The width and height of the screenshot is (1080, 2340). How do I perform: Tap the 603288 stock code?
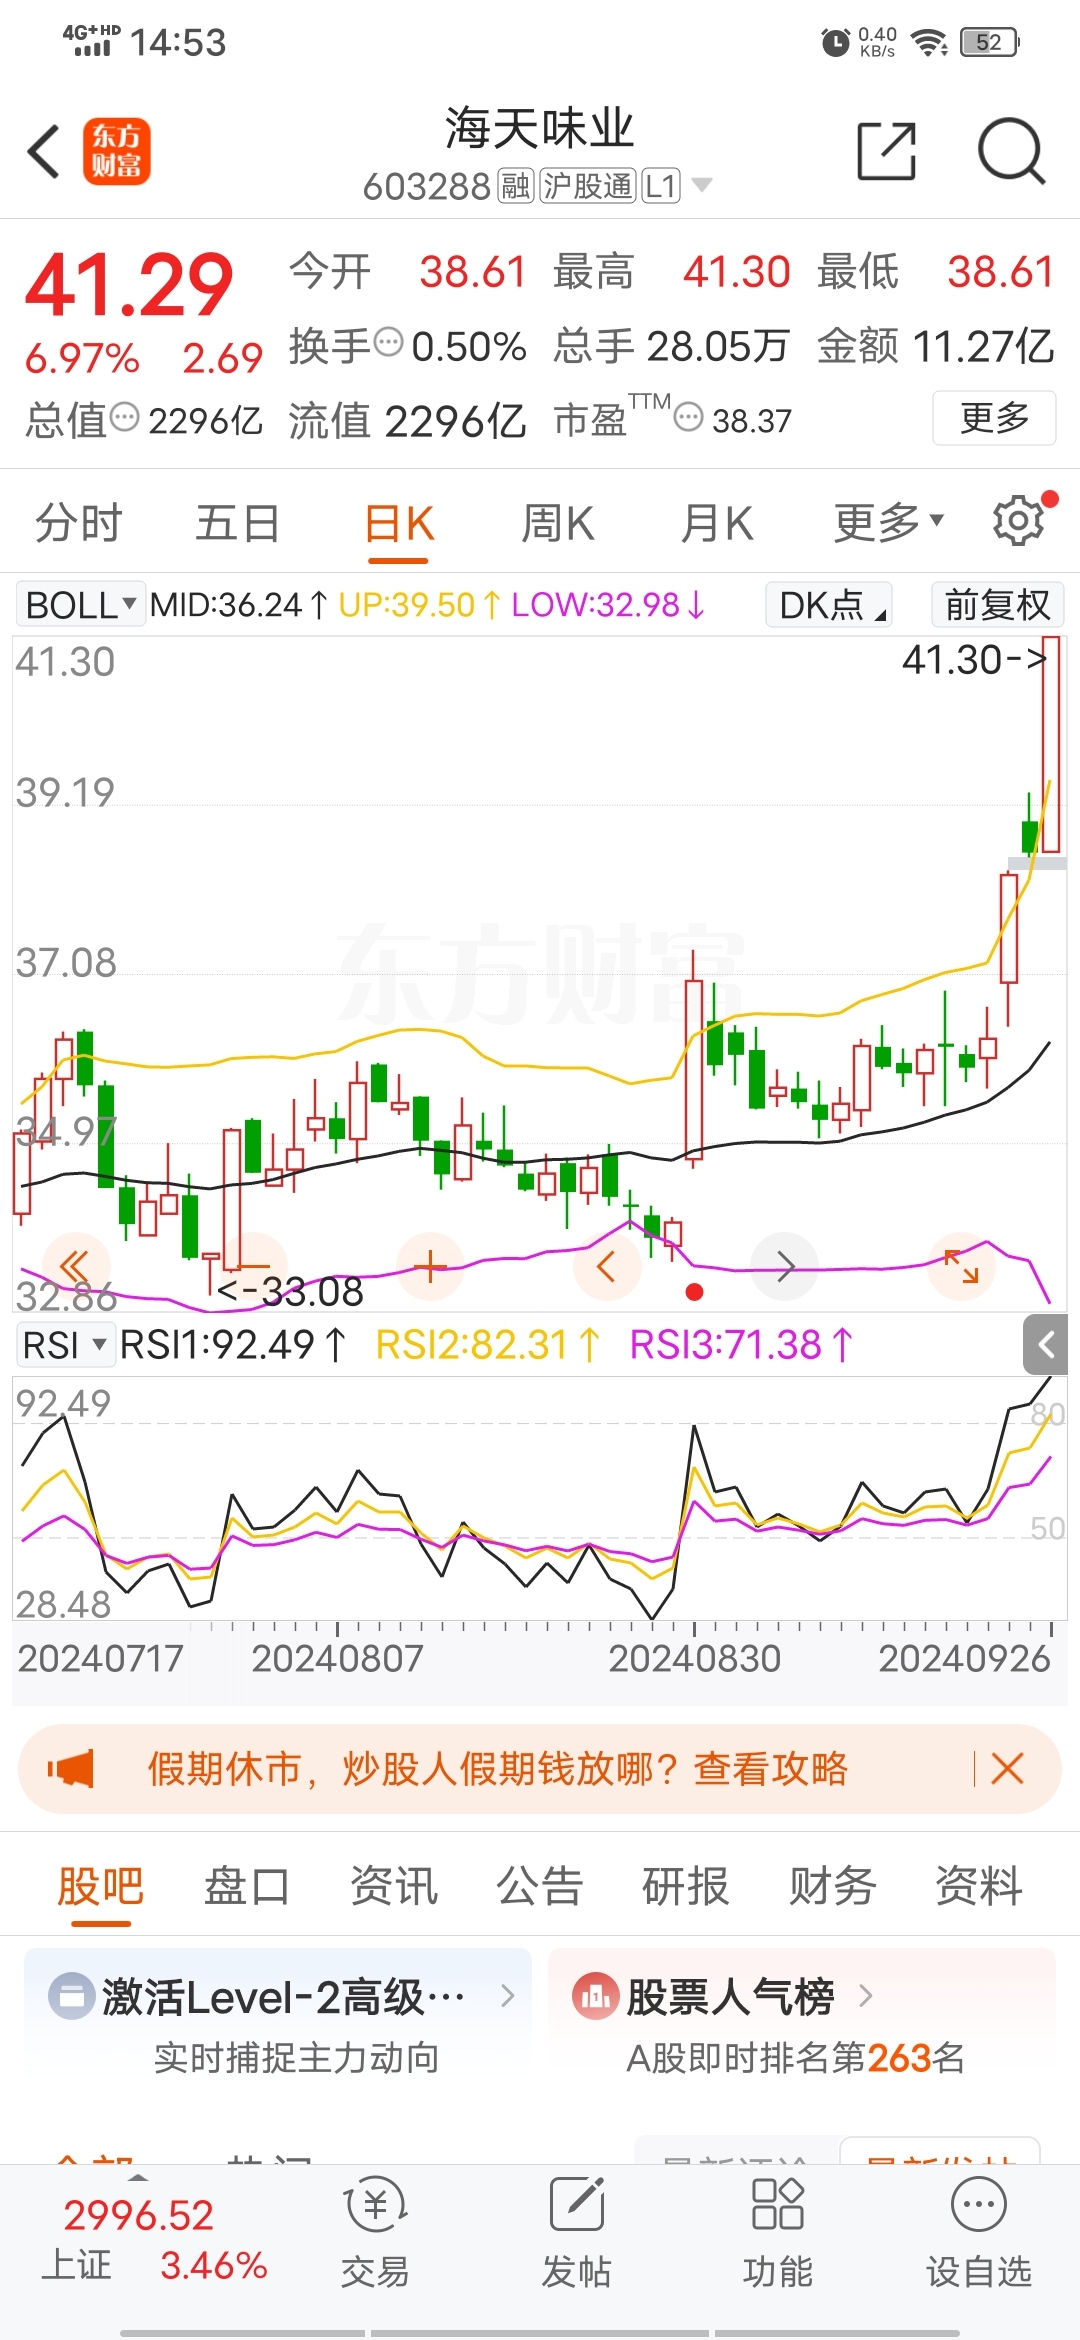pos(426,186)
